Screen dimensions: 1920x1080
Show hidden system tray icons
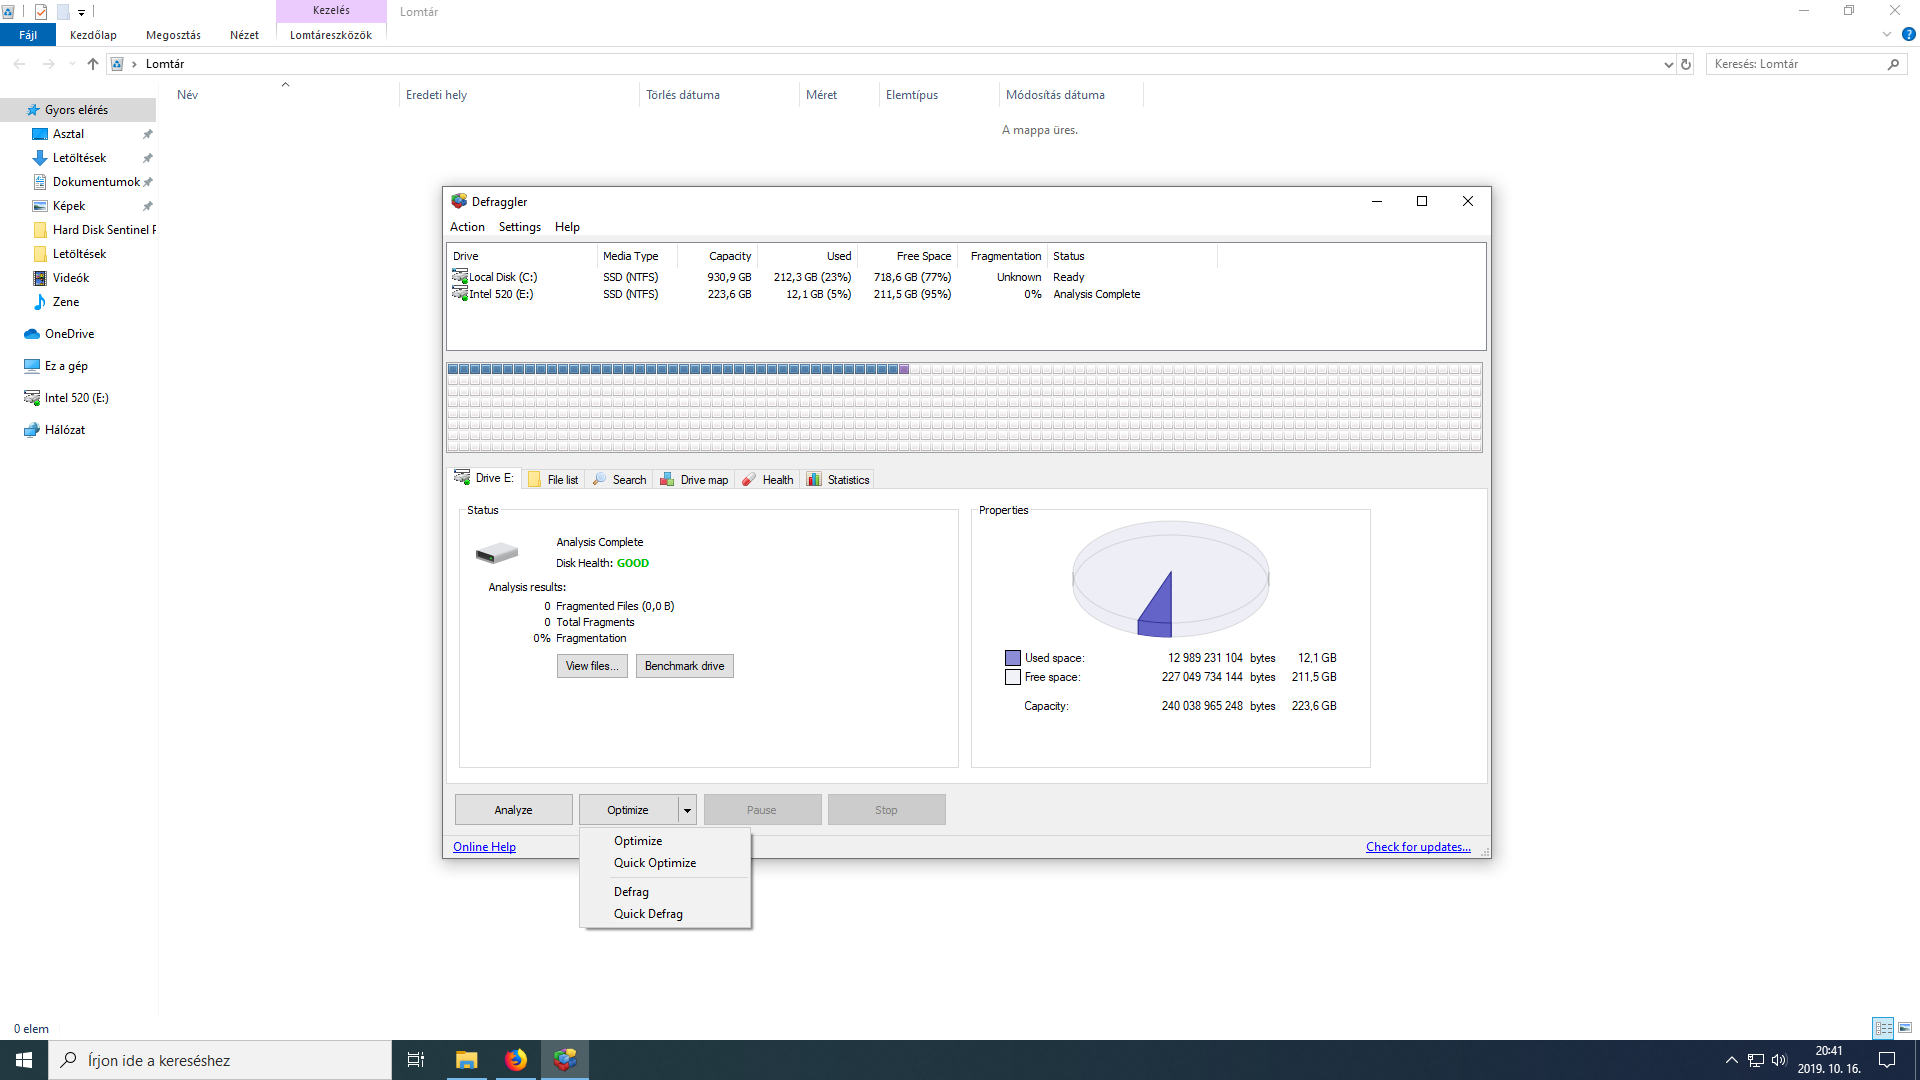pyautogui.click(x=1732, y=1060)
